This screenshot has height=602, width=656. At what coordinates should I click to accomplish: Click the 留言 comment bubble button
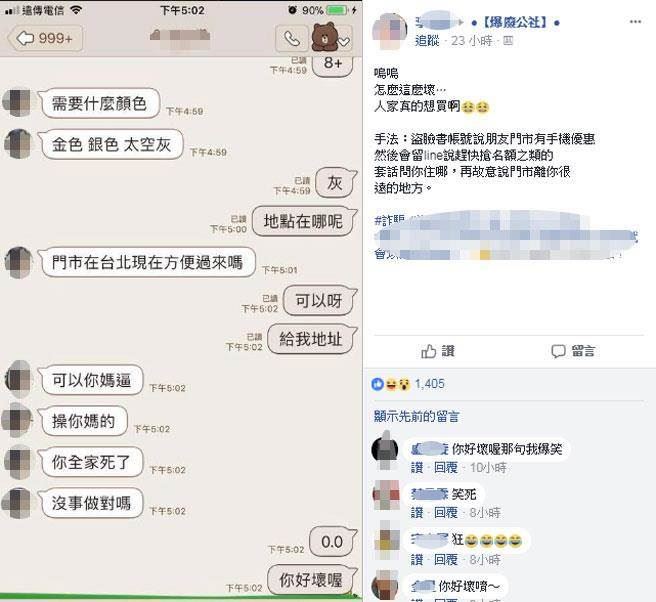[573, 351]
